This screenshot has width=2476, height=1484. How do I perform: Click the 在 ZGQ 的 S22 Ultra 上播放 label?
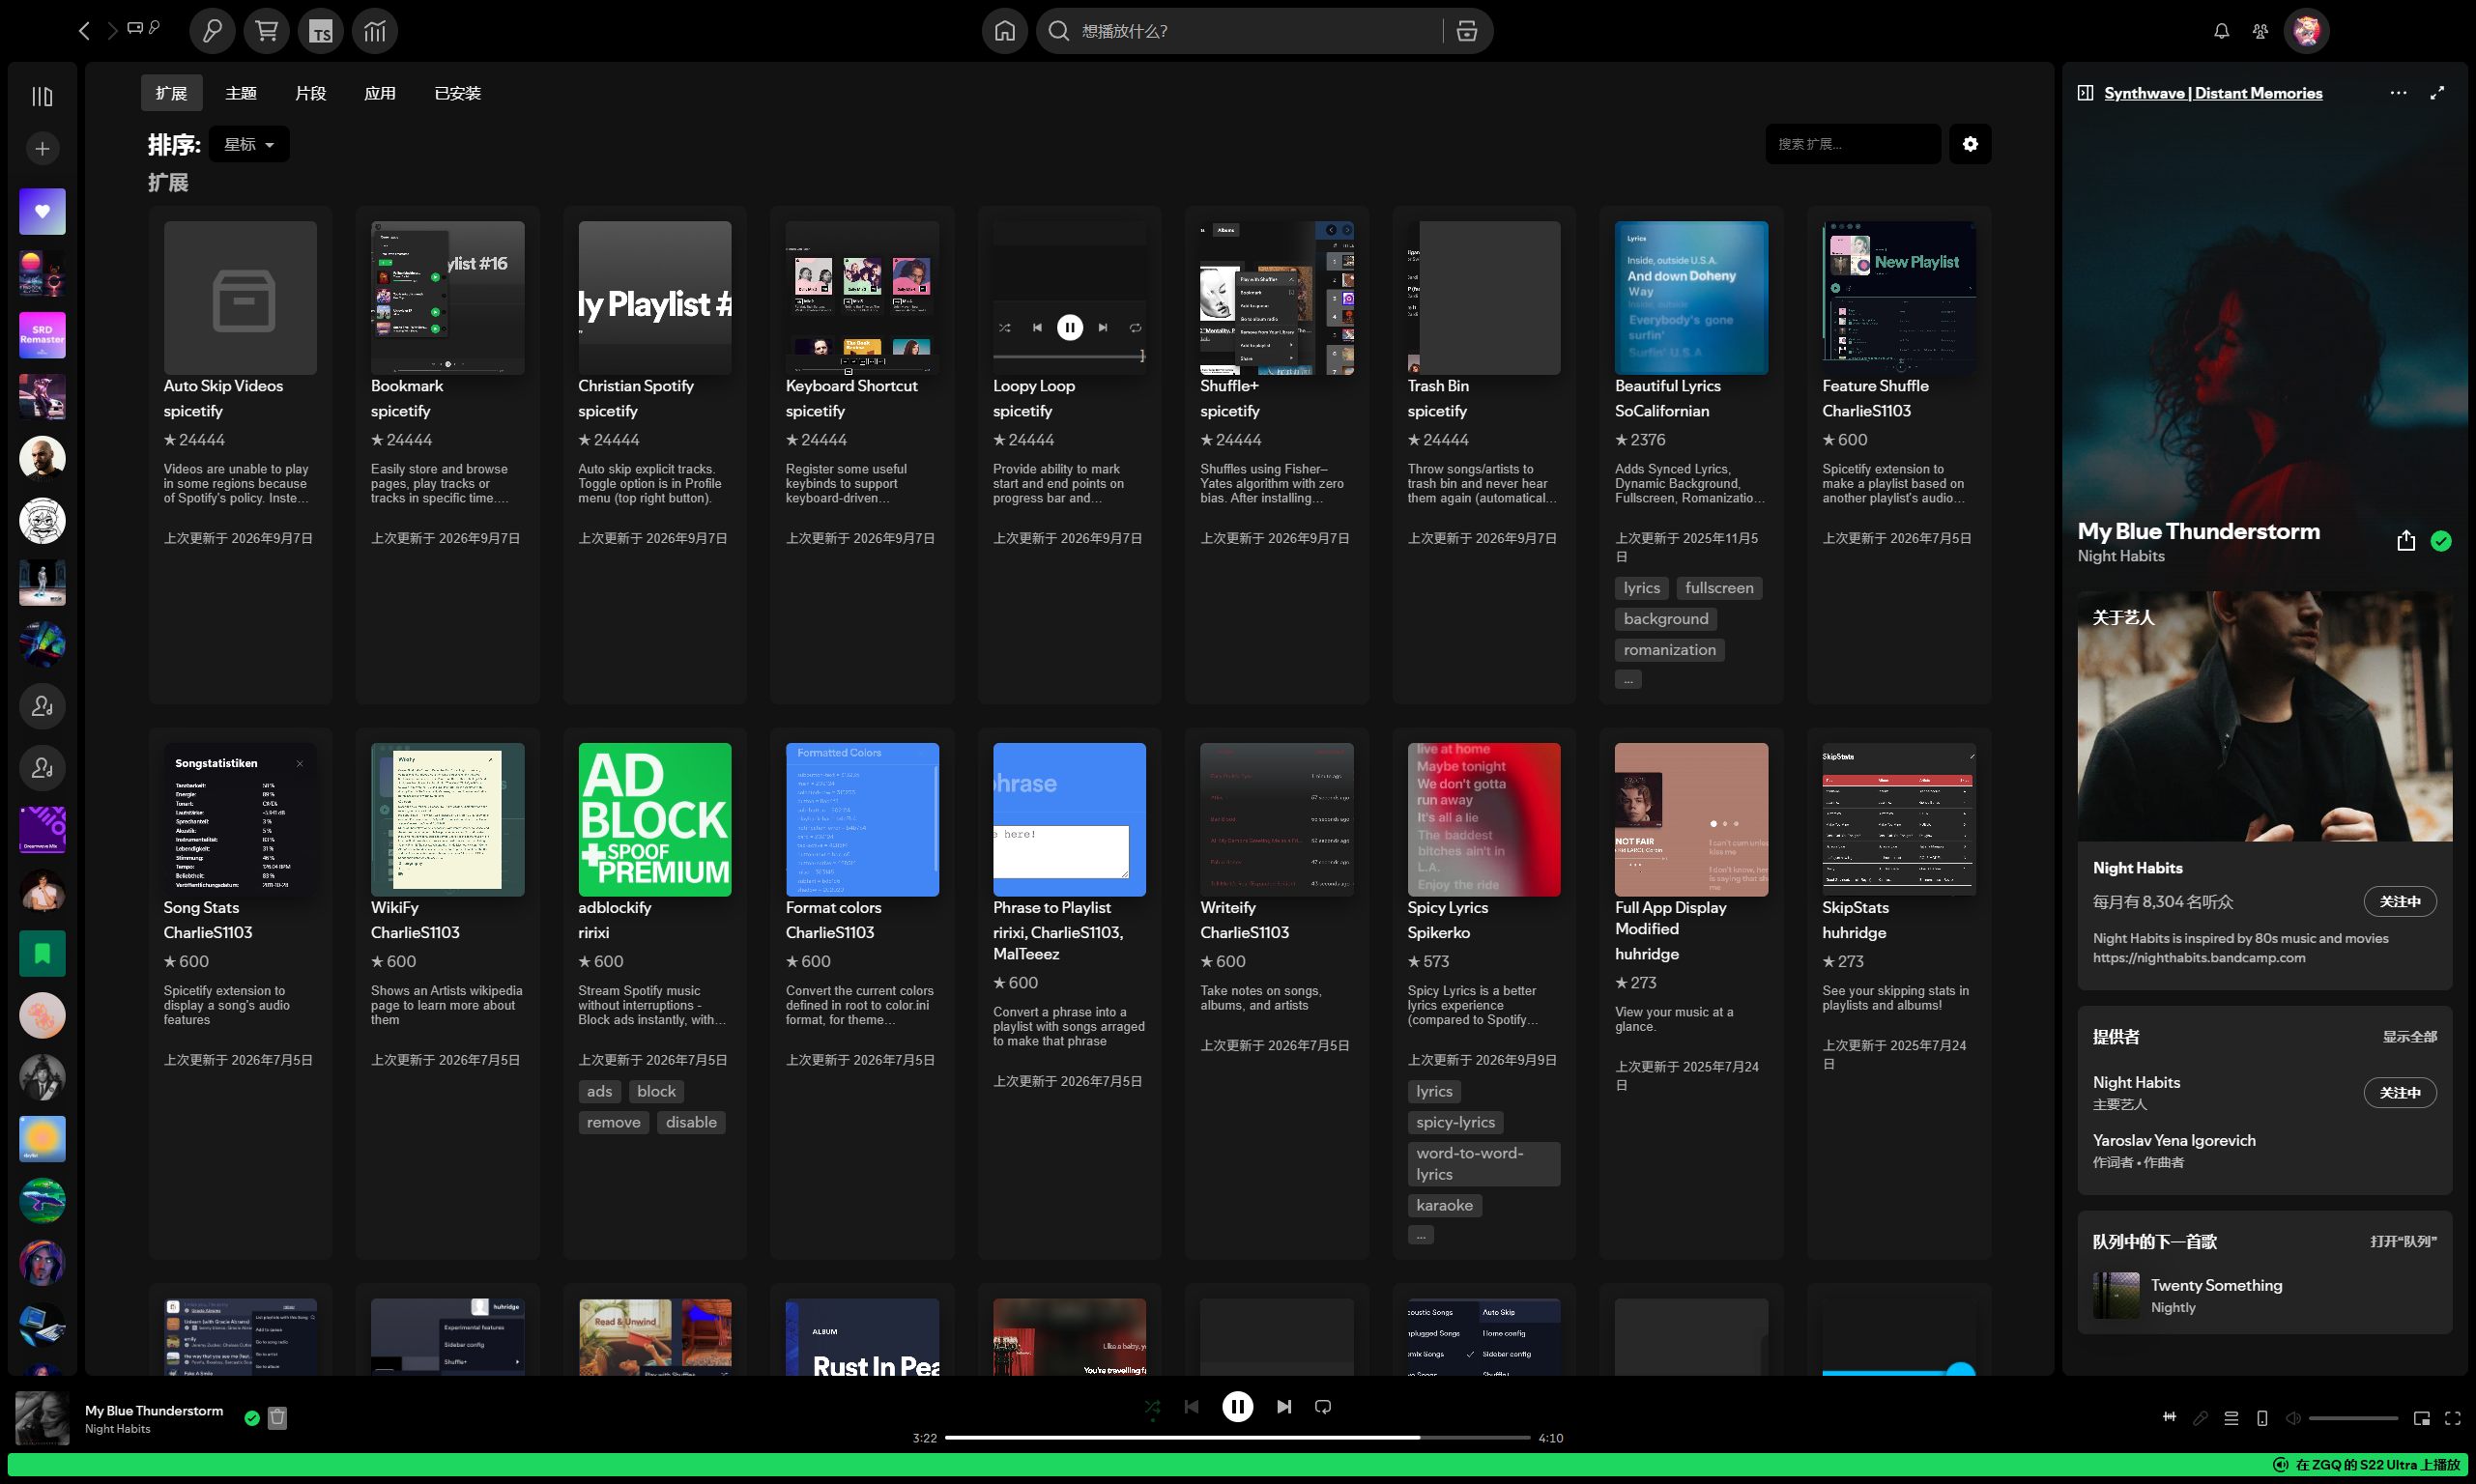(2378, 1465)
